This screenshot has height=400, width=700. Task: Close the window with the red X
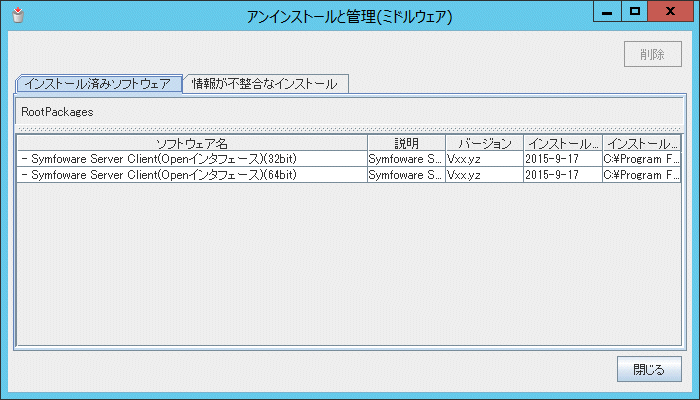pyautogui.click(x=670, y=12)
